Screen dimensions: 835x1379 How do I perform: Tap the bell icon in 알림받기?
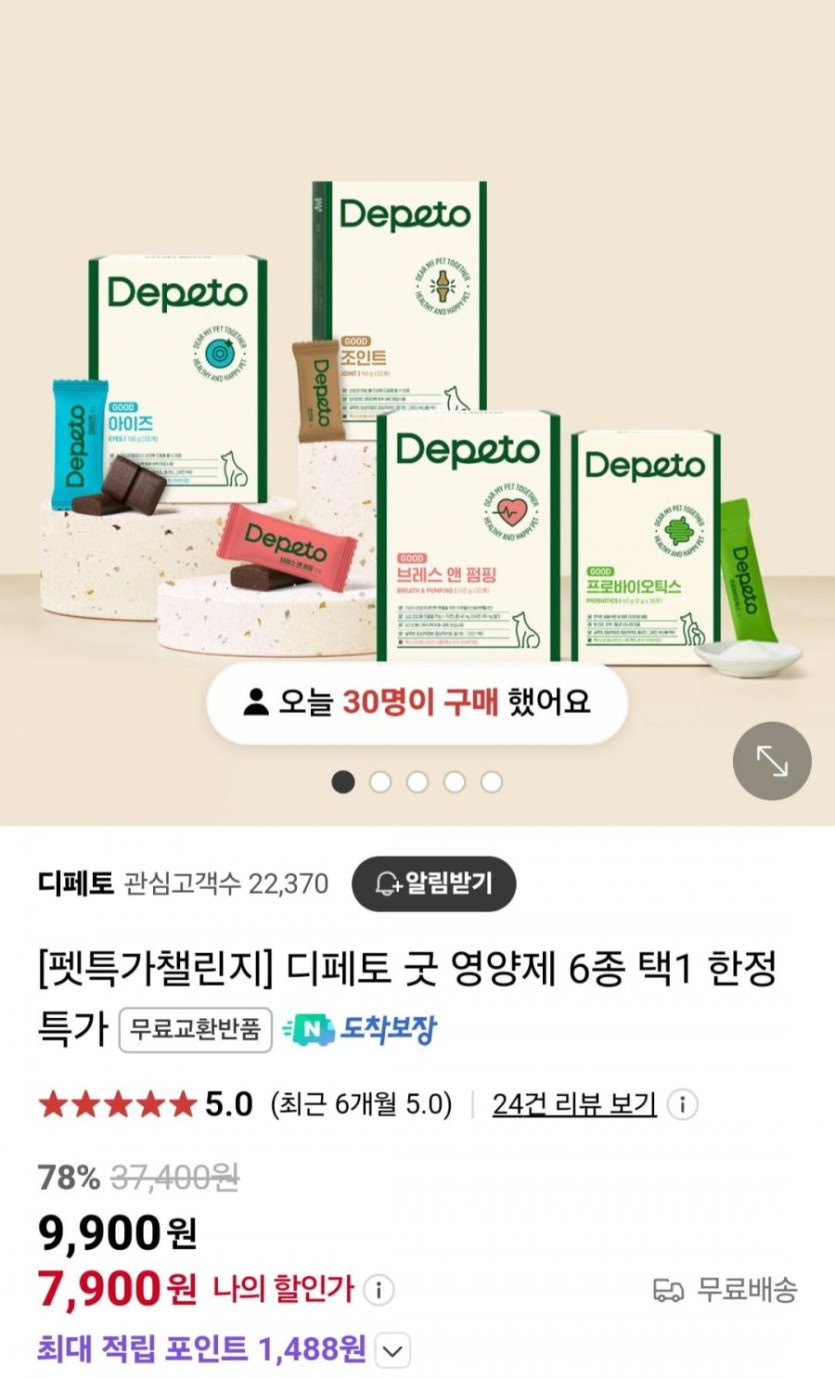point(387,884)
